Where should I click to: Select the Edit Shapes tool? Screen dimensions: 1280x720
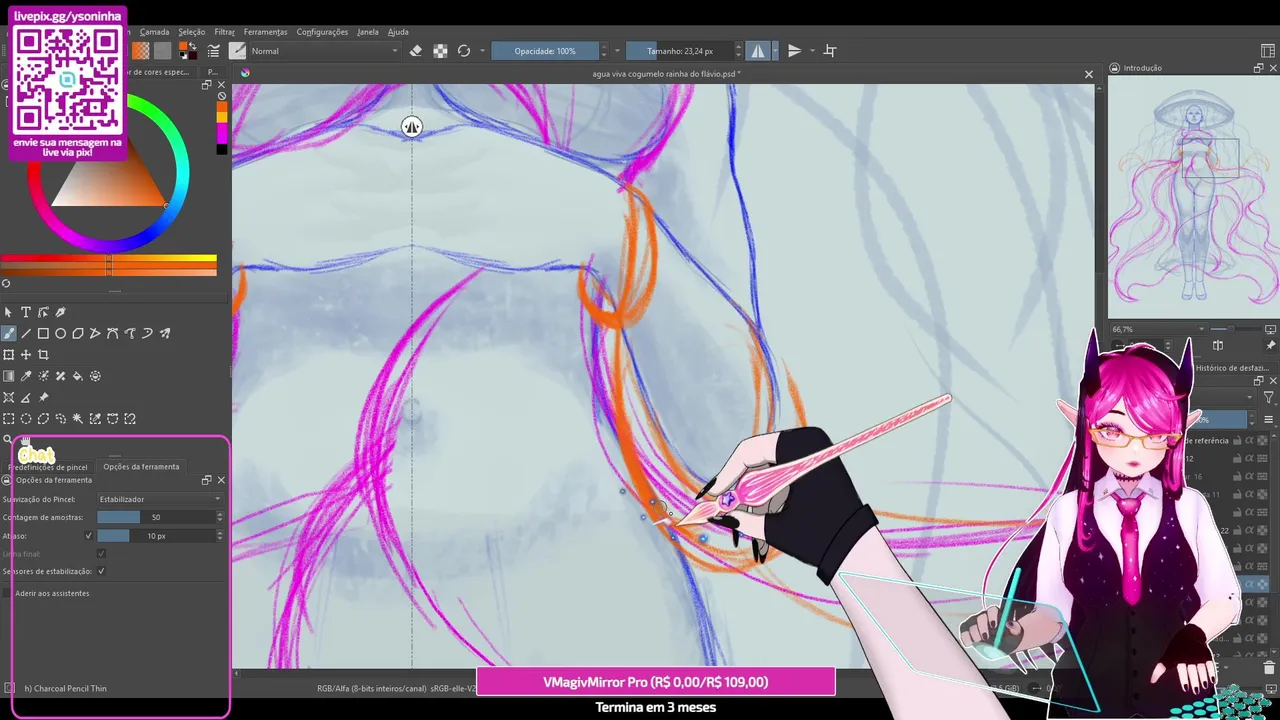pyautogui.click(x=43, y=312)
